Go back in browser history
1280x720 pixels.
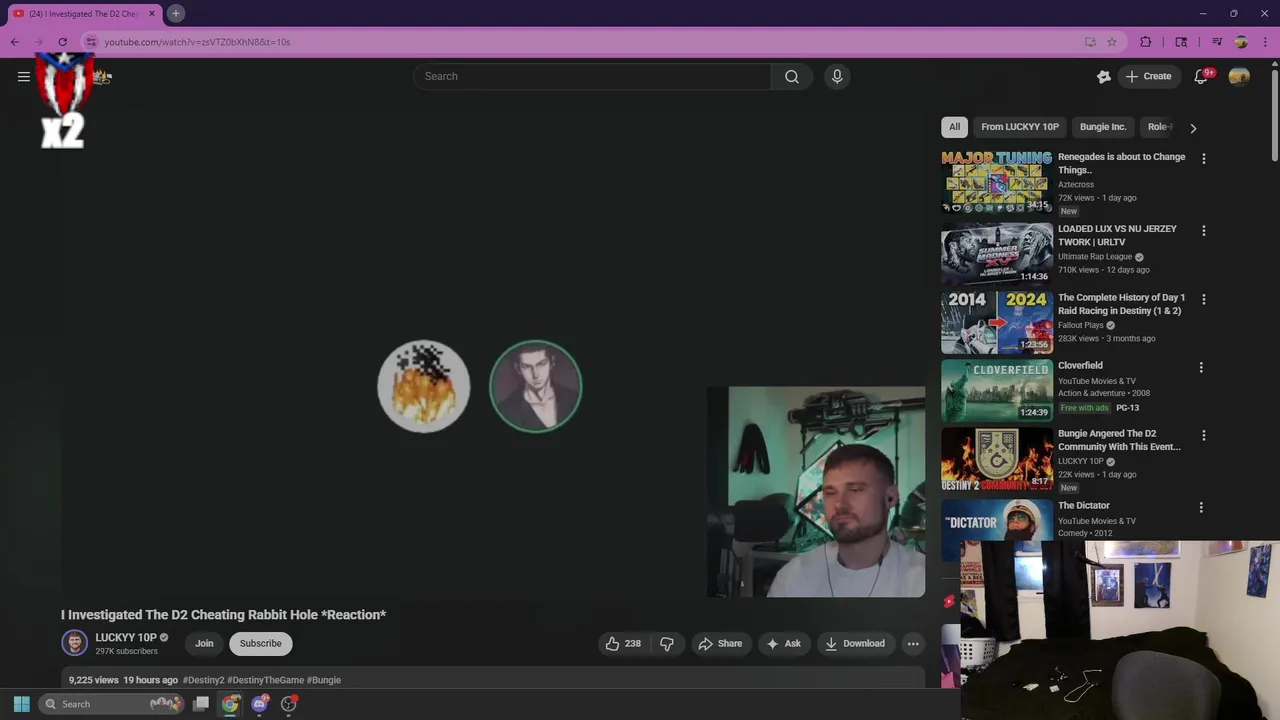tap(15, 42)
